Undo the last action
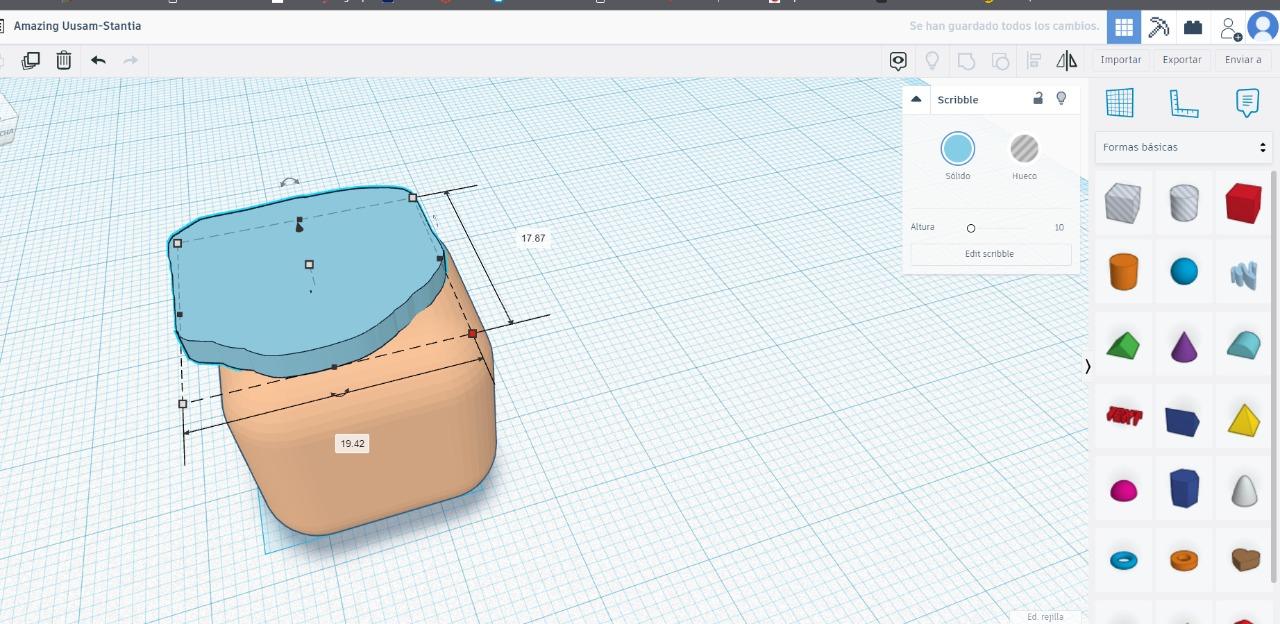 [x=98, y=60]
